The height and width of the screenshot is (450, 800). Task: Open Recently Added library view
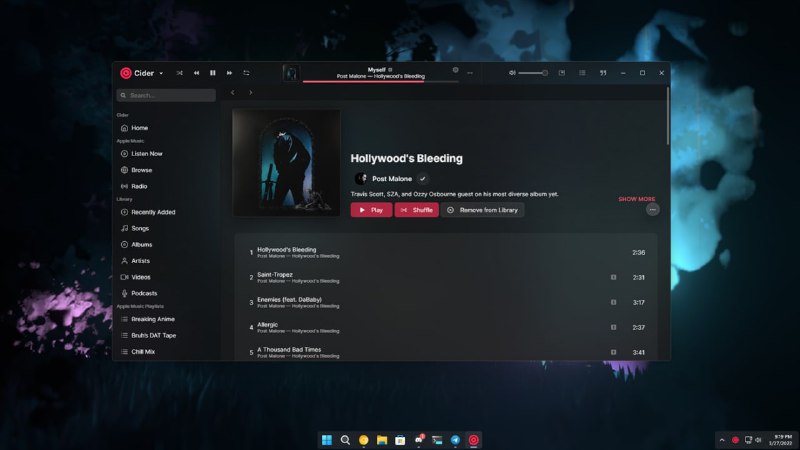(x=167, y=212)
